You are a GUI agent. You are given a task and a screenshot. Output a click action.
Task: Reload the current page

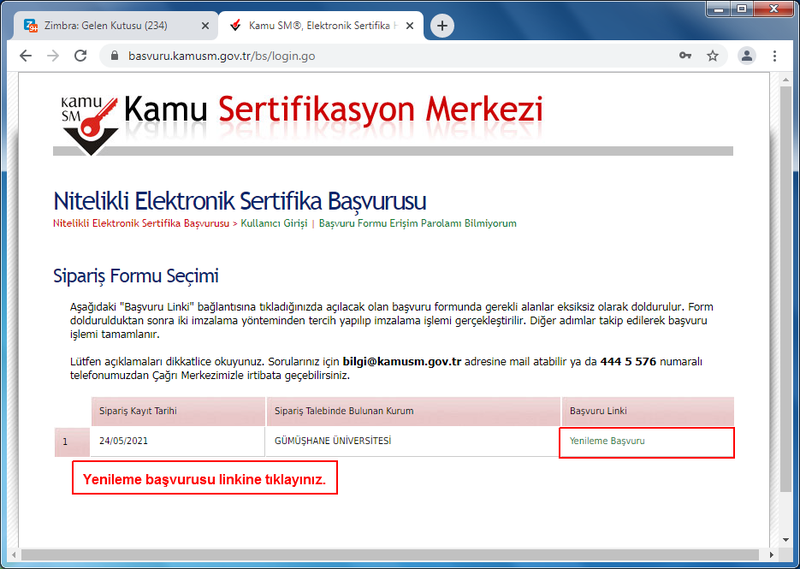point(80,56)
